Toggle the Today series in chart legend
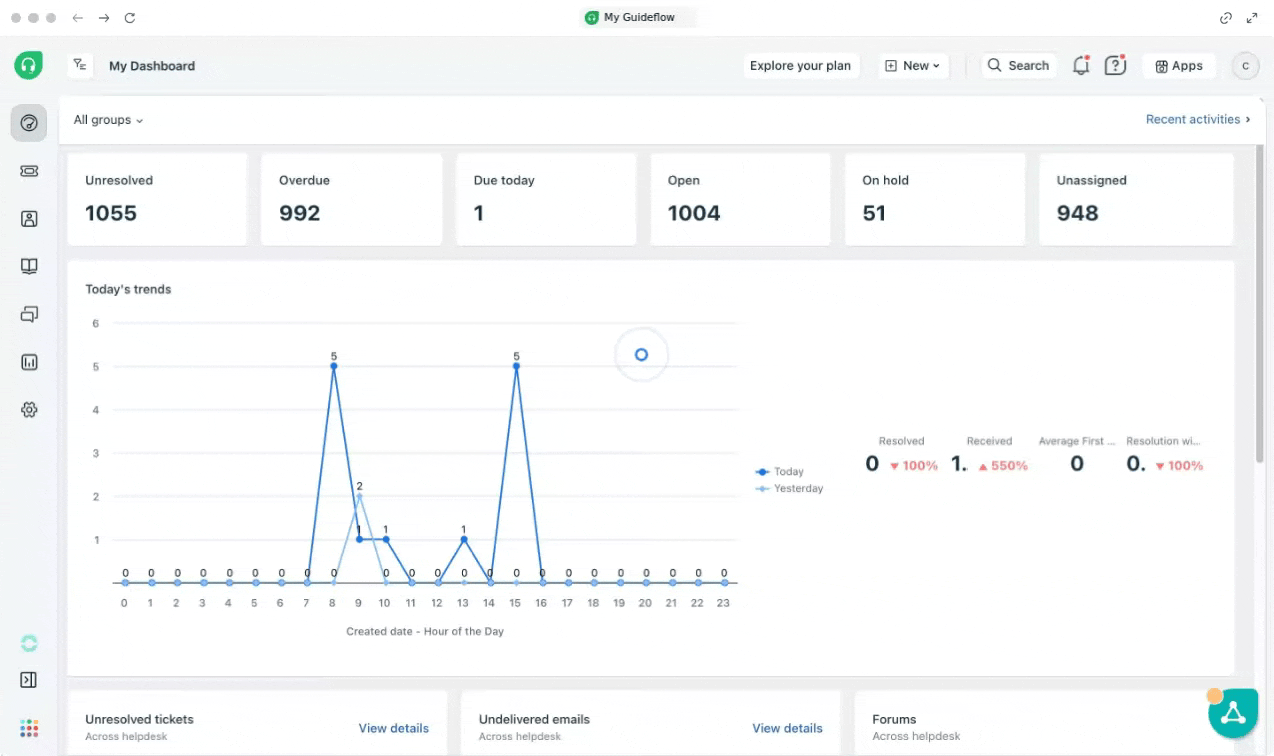This screenshot has height=756, width=1274. [x=780, y=471]
